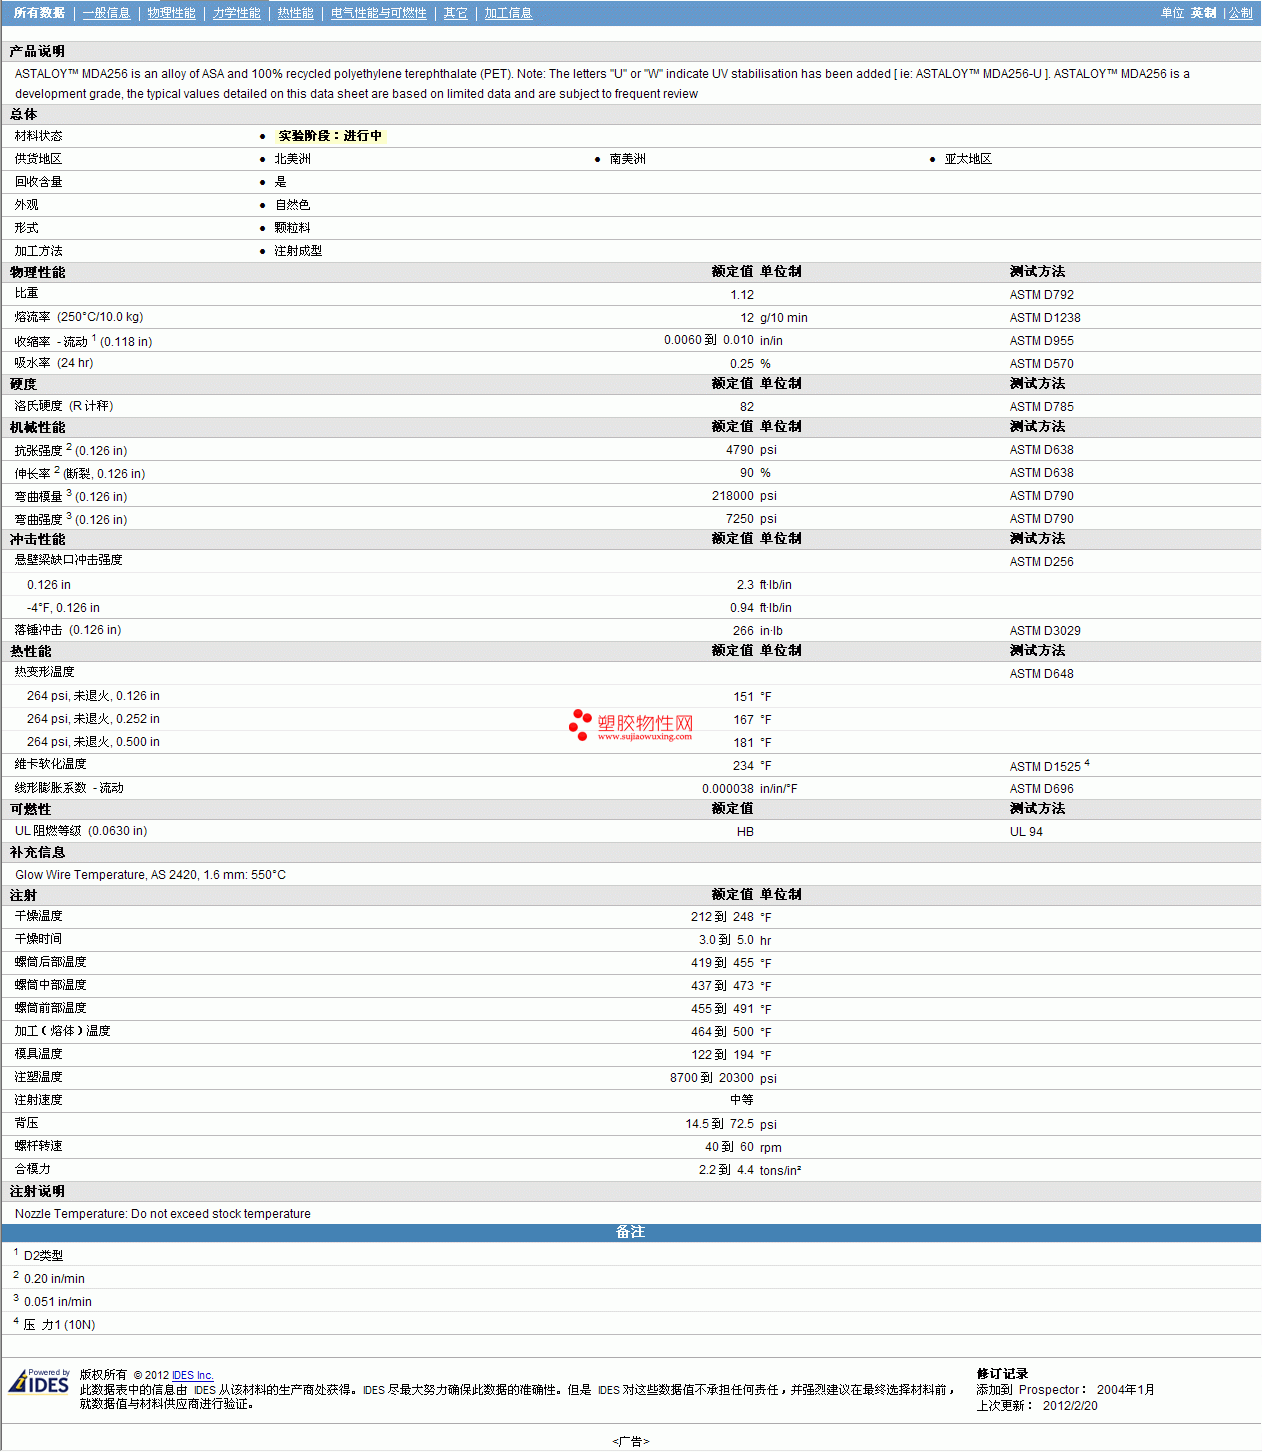Switch to the 加工信息 tab
Viewport: 1262px width, 1452px height.
(x=508, y=13)
